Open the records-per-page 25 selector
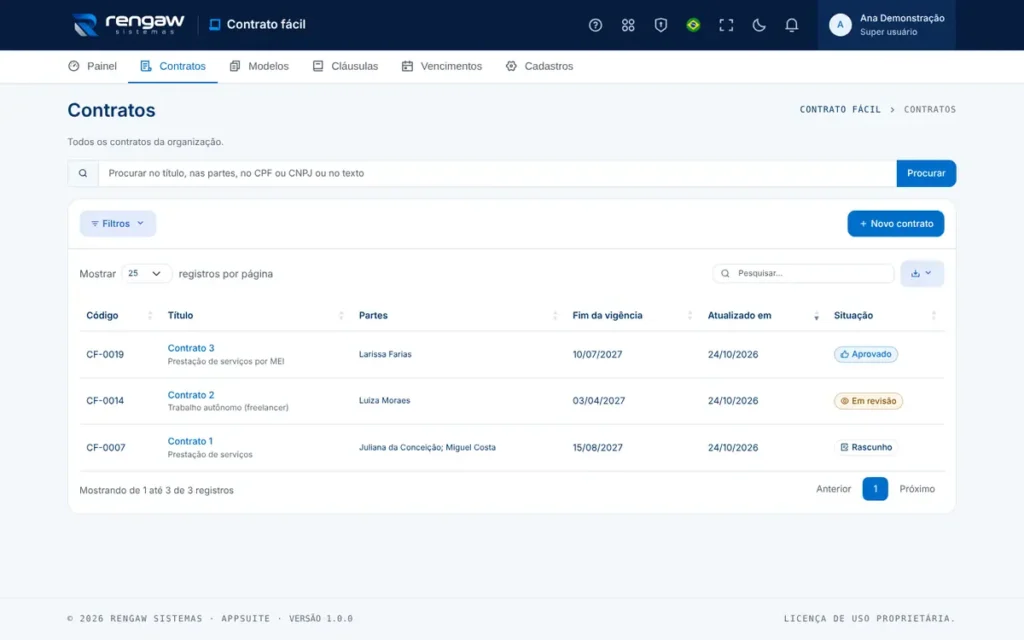 146,274
